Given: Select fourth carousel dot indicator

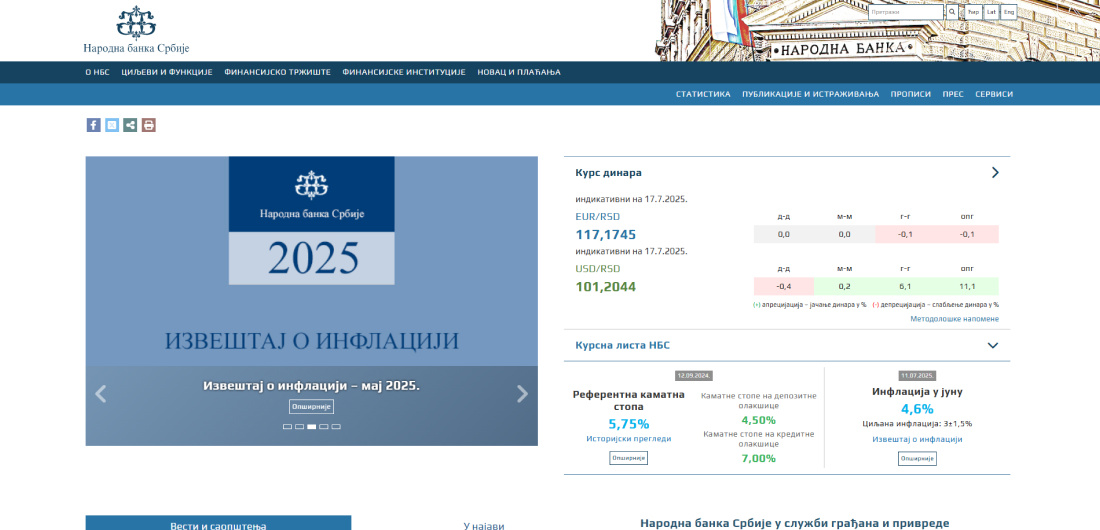Looking at the screenshot, I should click(324, 427).
